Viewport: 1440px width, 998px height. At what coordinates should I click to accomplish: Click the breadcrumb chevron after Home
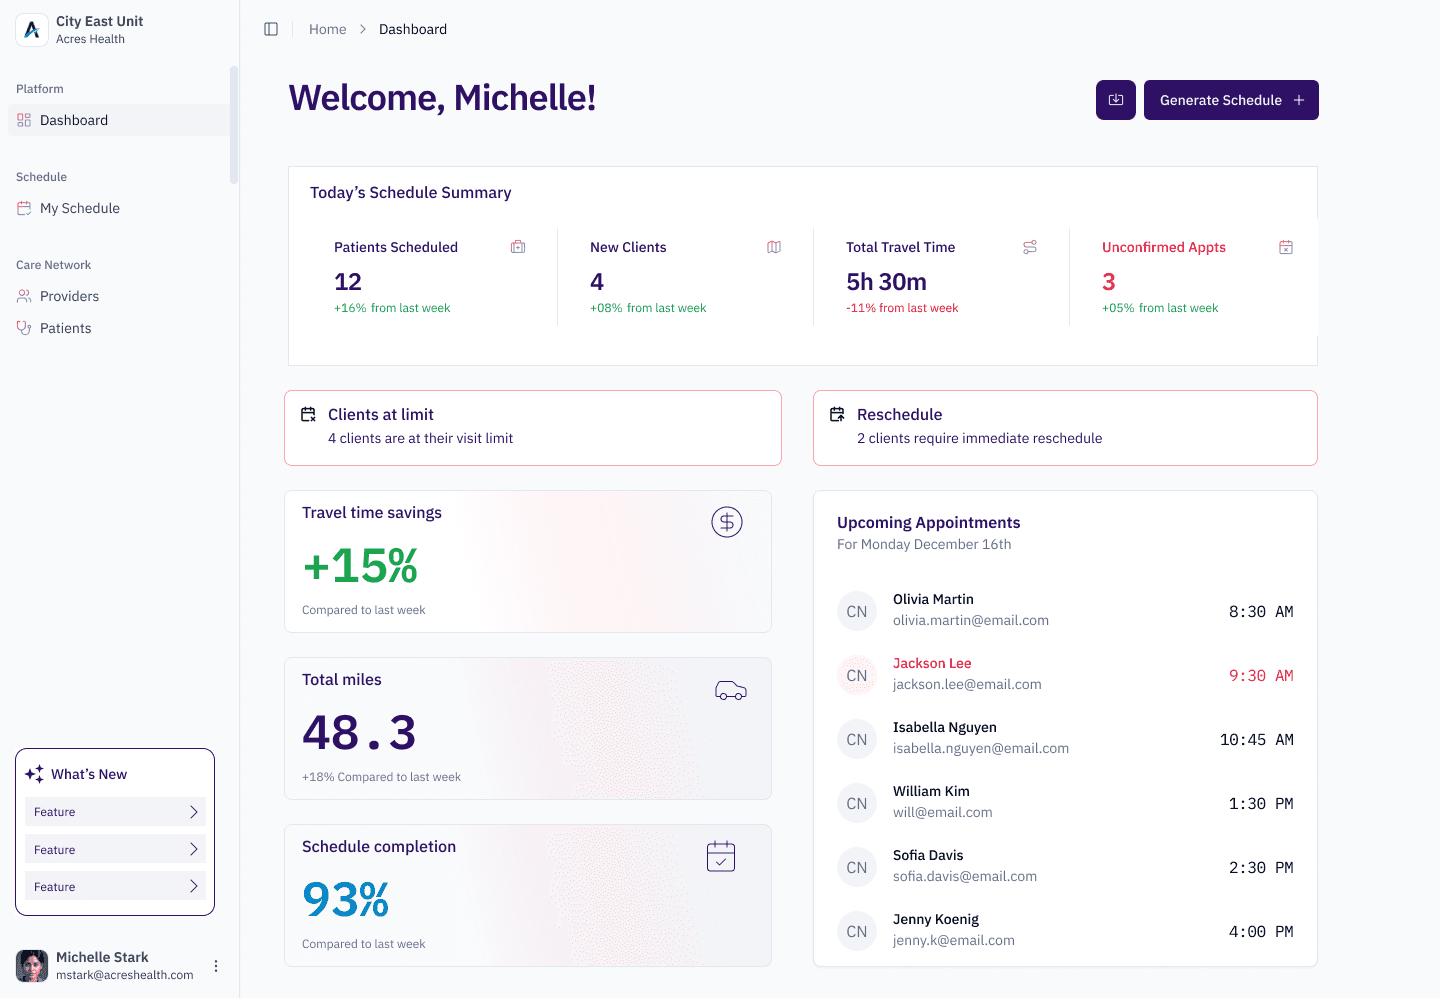click(363, 29)
